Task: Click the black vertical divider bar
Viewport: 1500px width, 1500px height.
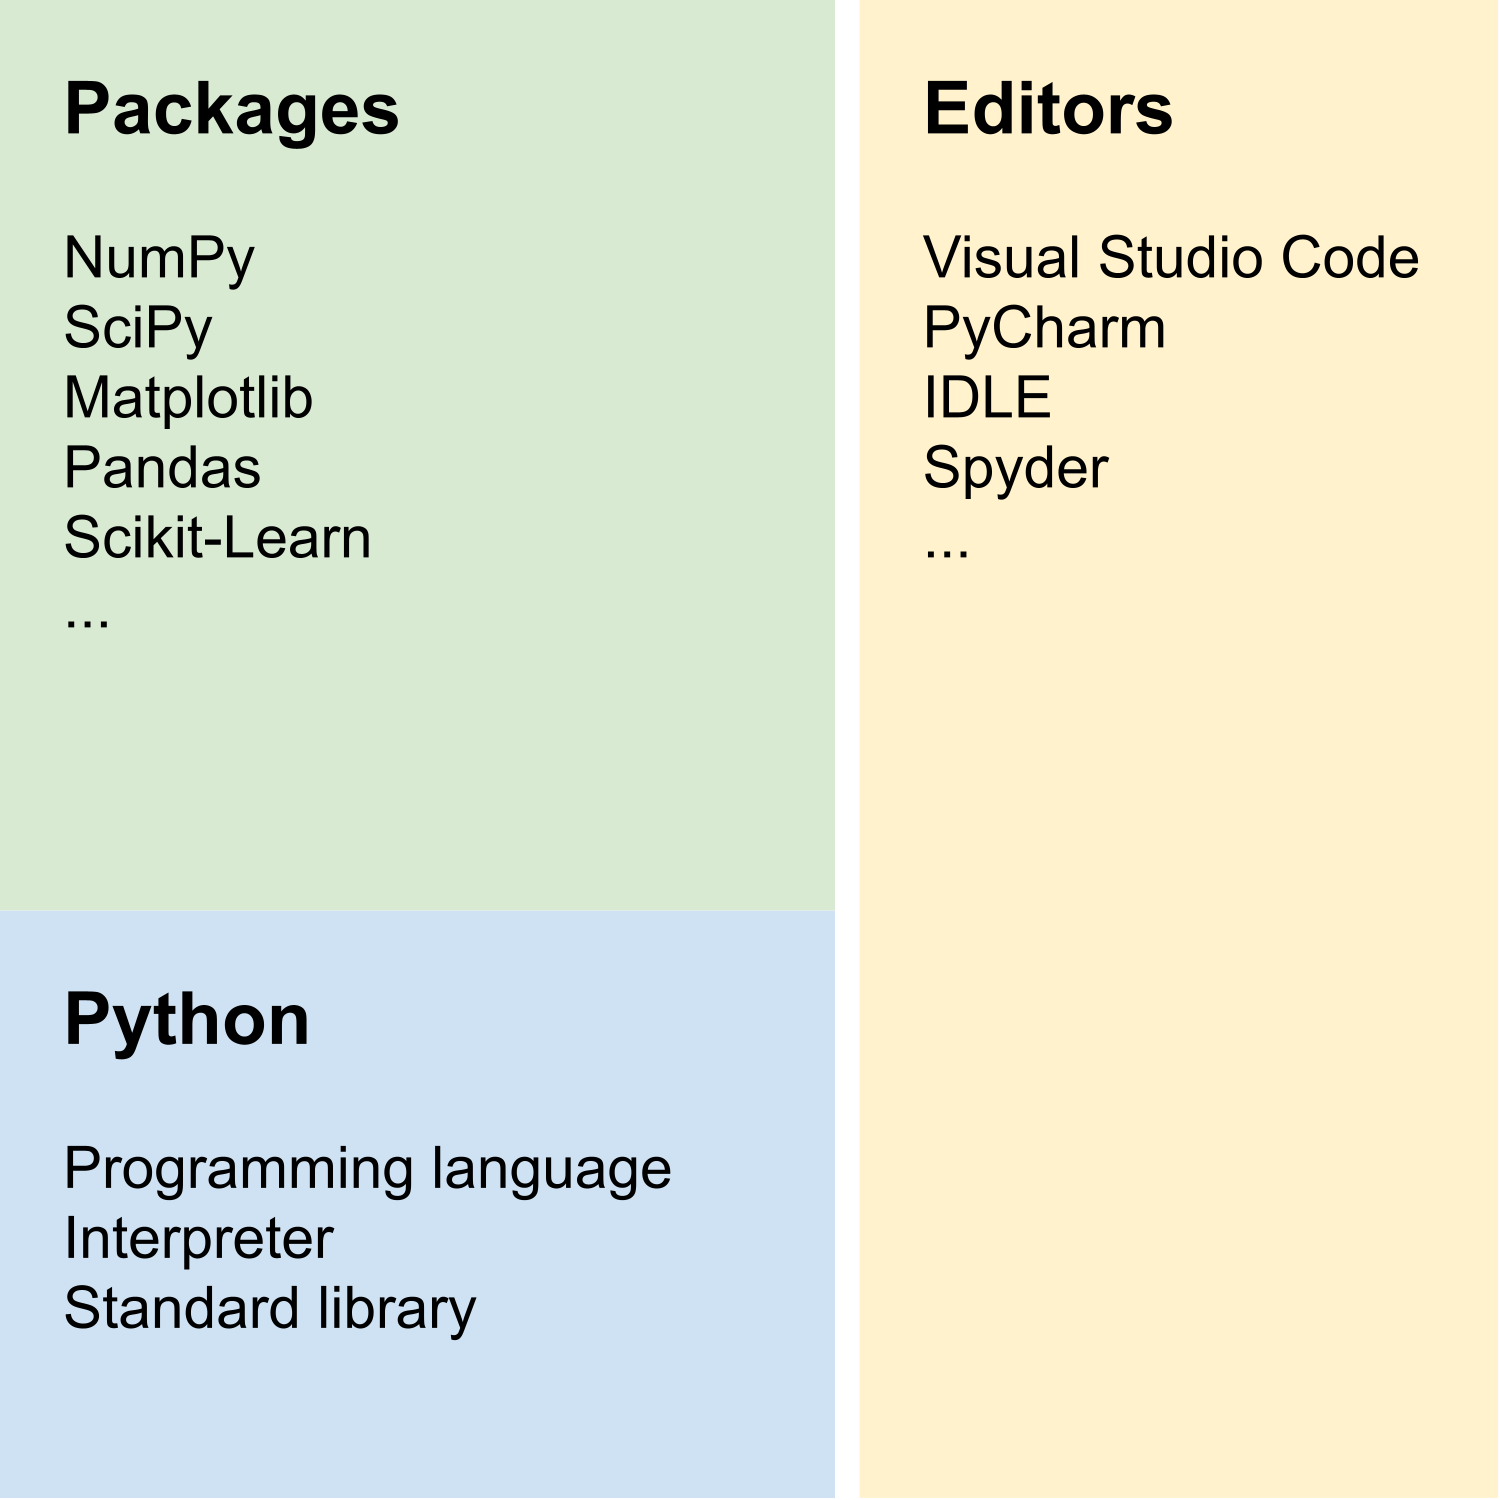Action: (x=846, y=750)
